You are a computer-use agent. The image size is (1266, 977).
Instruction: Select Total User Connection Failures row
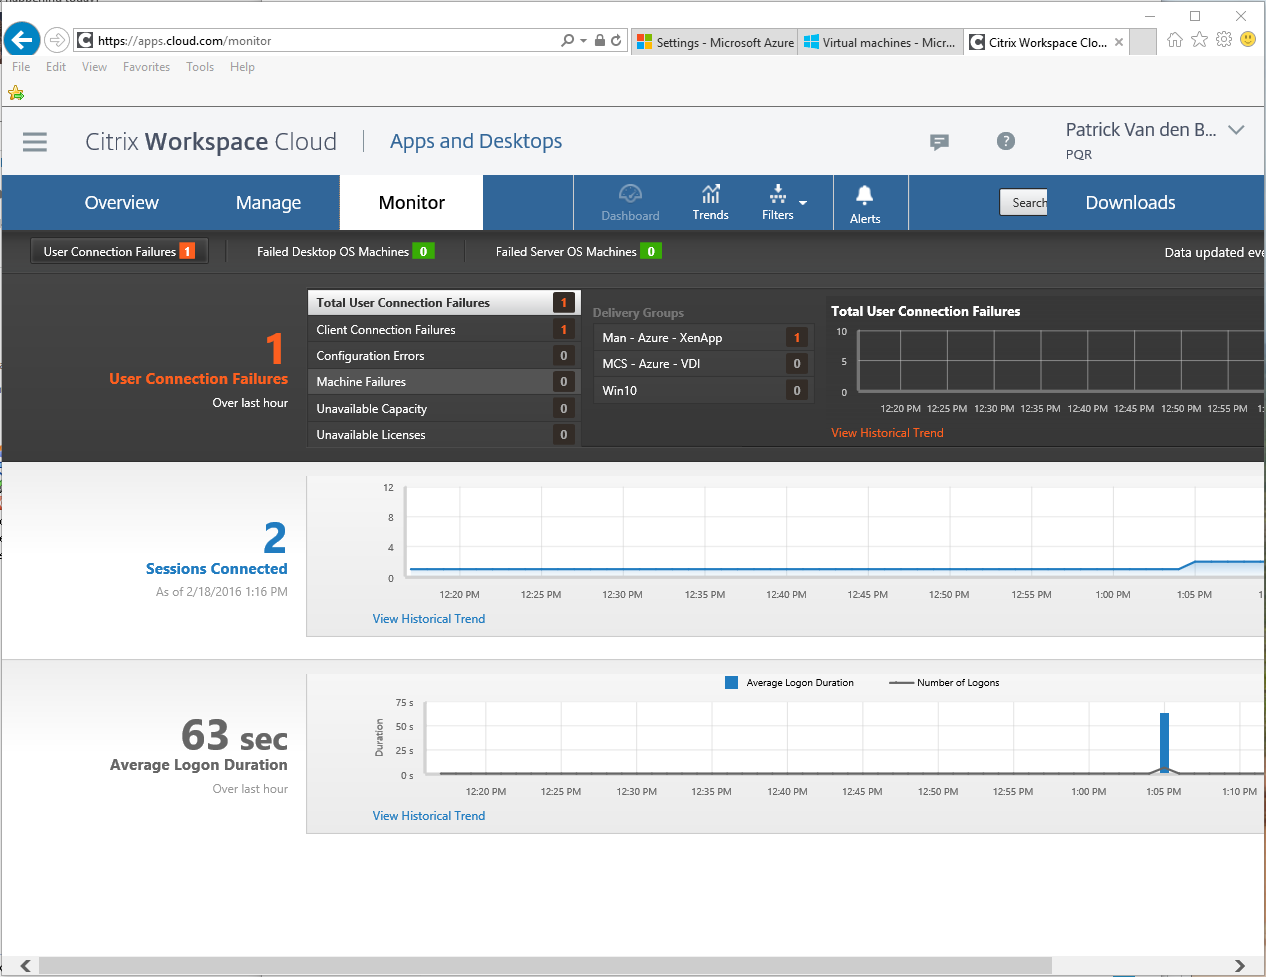pos(442,302)
